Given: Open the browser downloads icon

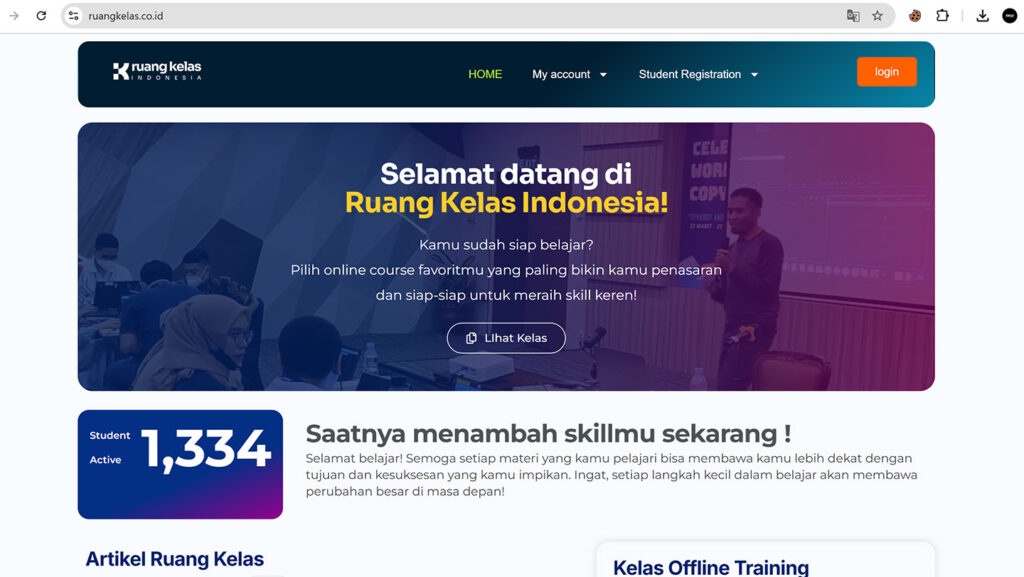Looking at the screenshot, I should pyautogui.click(x=982, y=16).
